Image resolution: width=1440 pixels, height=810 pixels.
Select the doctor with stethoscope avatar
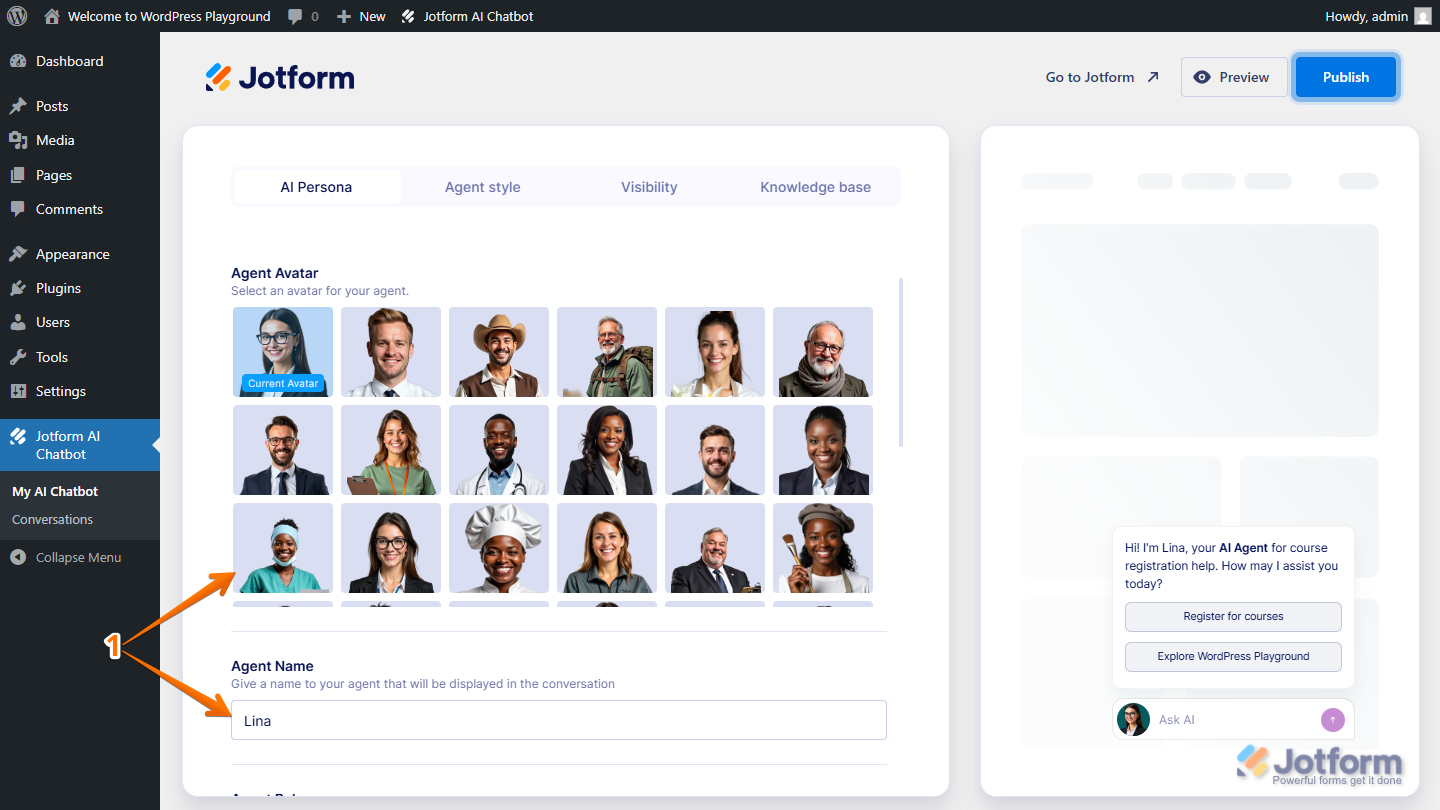tap(499, 450)
